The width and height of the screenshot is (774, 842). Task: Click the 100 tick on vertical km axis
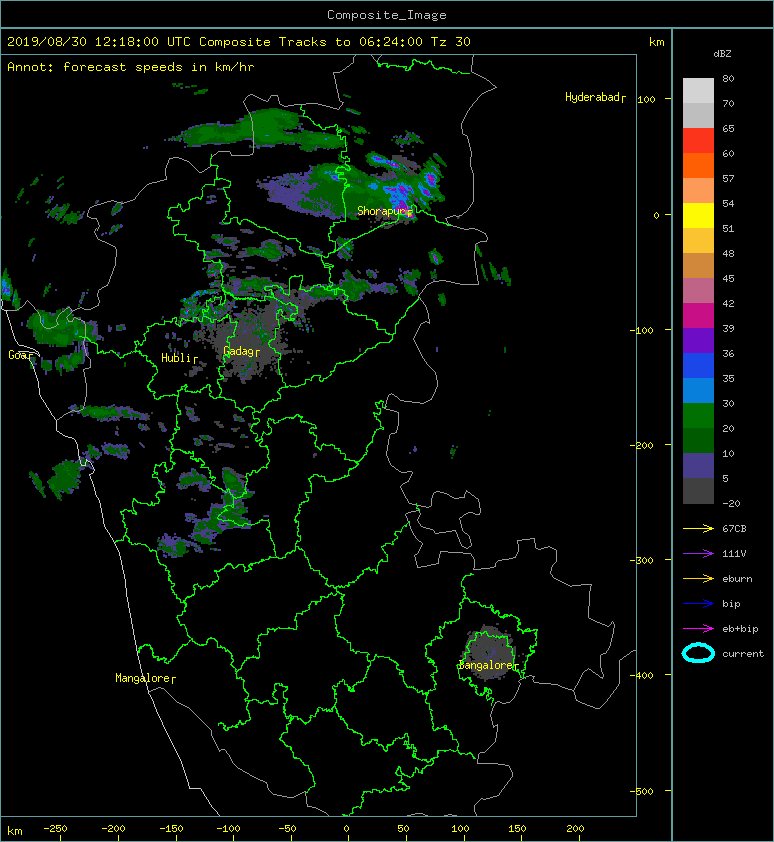coord(647,99)
